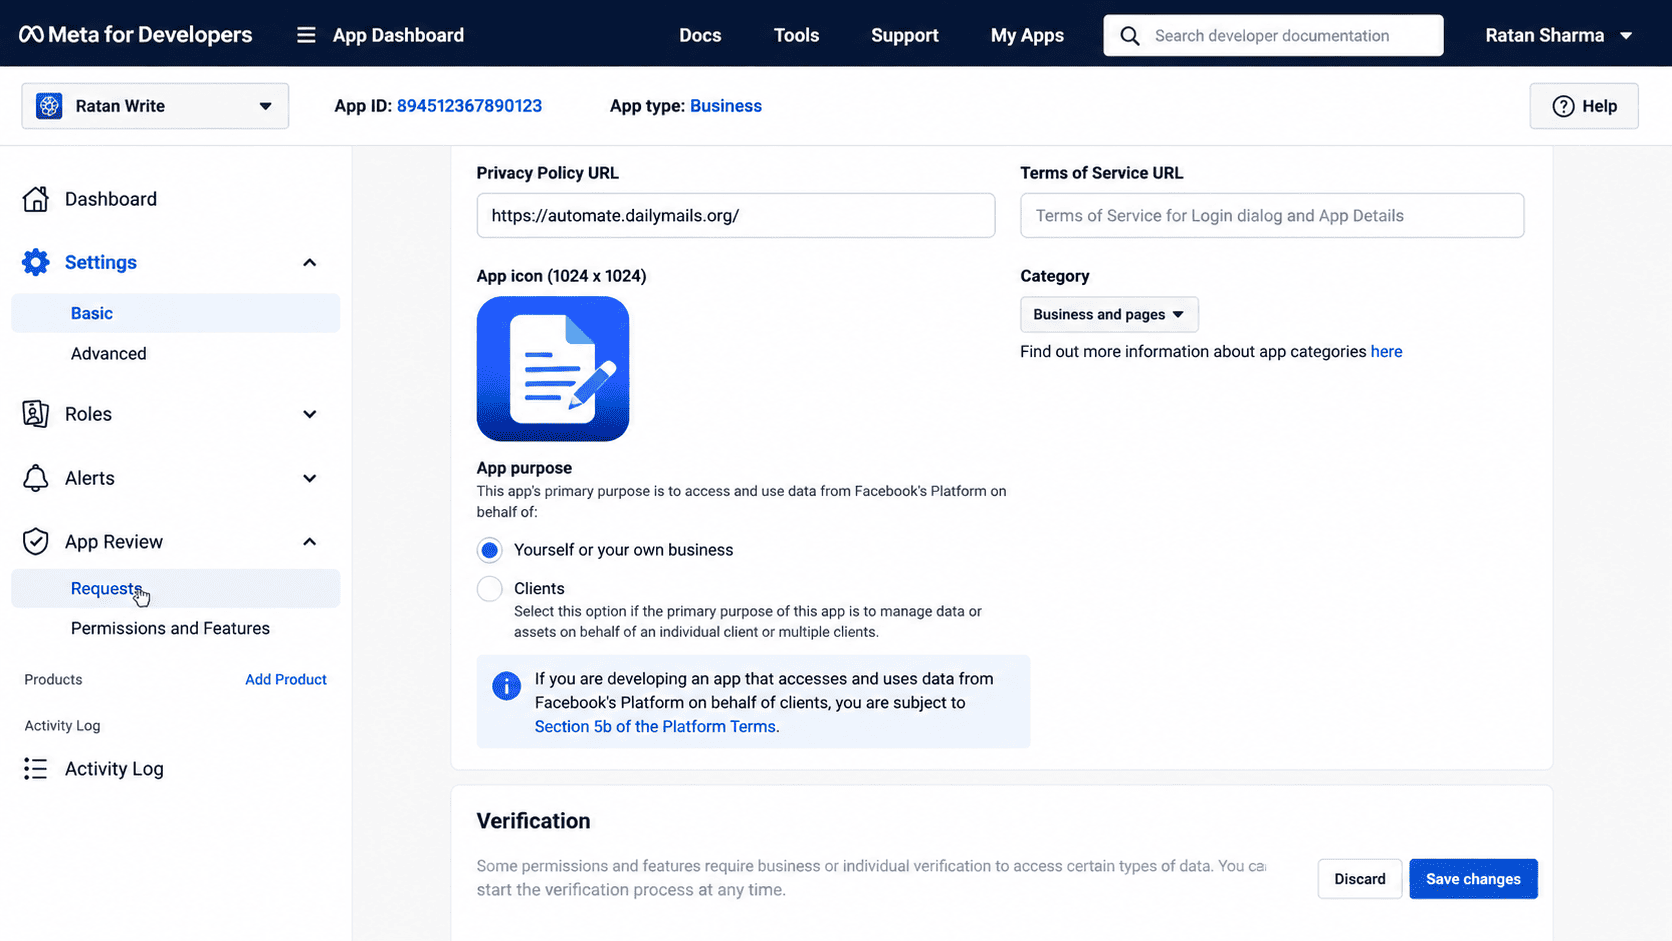Select the Clients radio option
The image size is (1672, 941).
click(489, 589)
